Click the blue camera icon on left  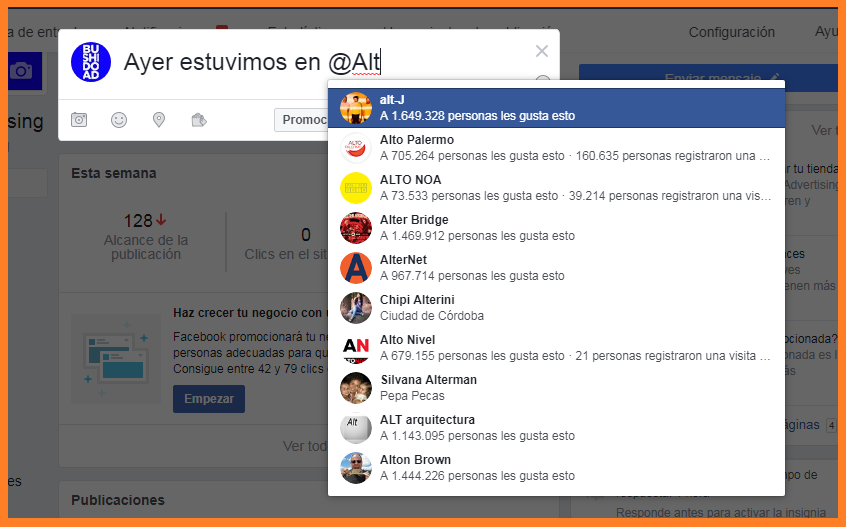22,71
